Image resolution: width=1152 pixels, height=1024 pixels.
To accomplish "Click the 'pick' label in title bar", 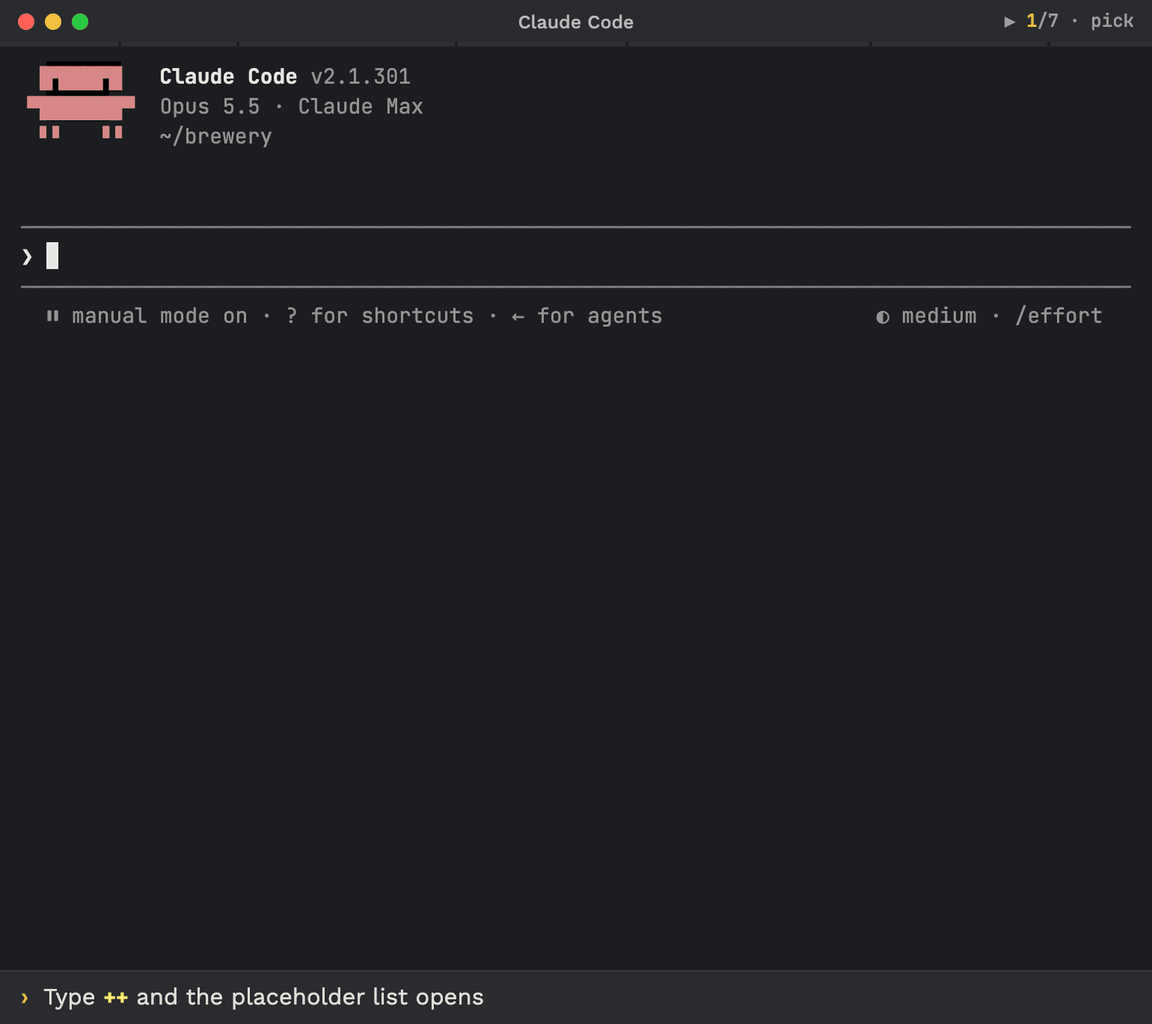I will coord(1112,21).
